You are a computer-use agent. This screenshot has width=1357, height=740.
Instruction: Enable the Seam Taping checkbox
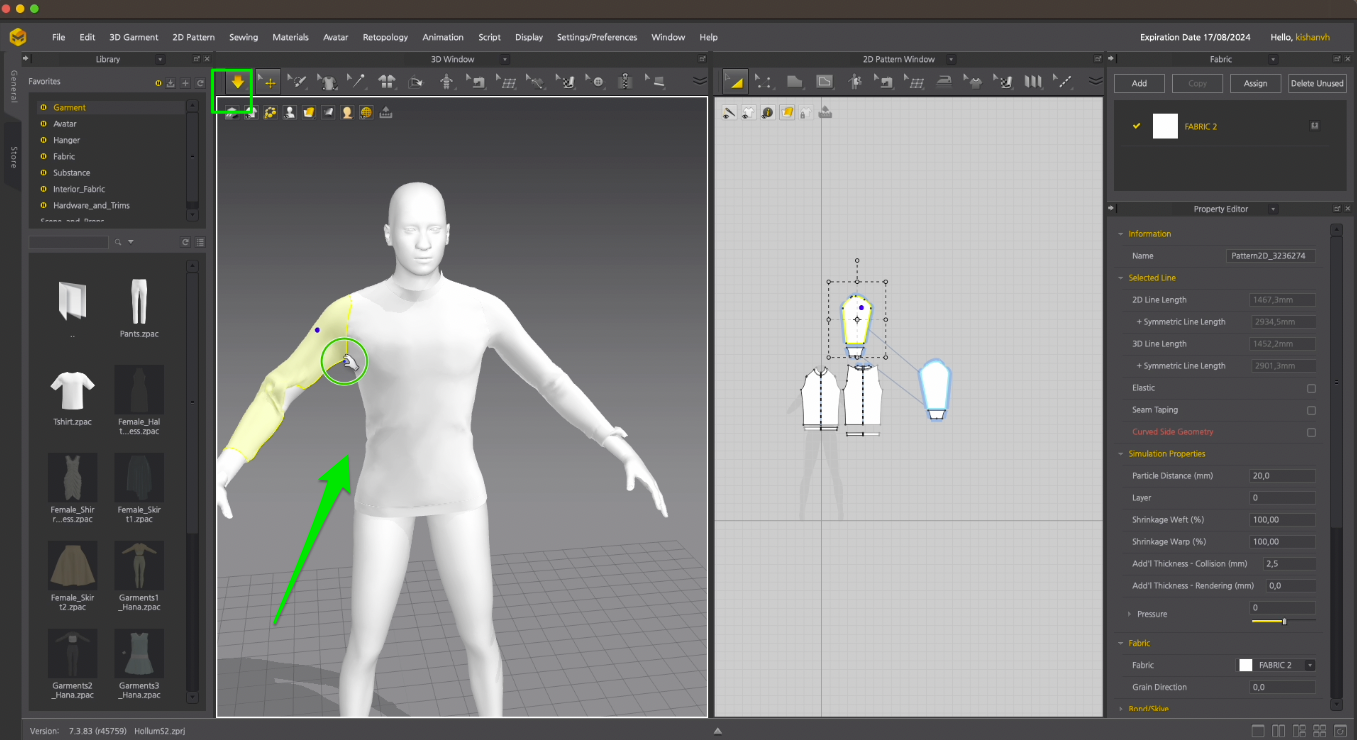[x=1311, y=410]
